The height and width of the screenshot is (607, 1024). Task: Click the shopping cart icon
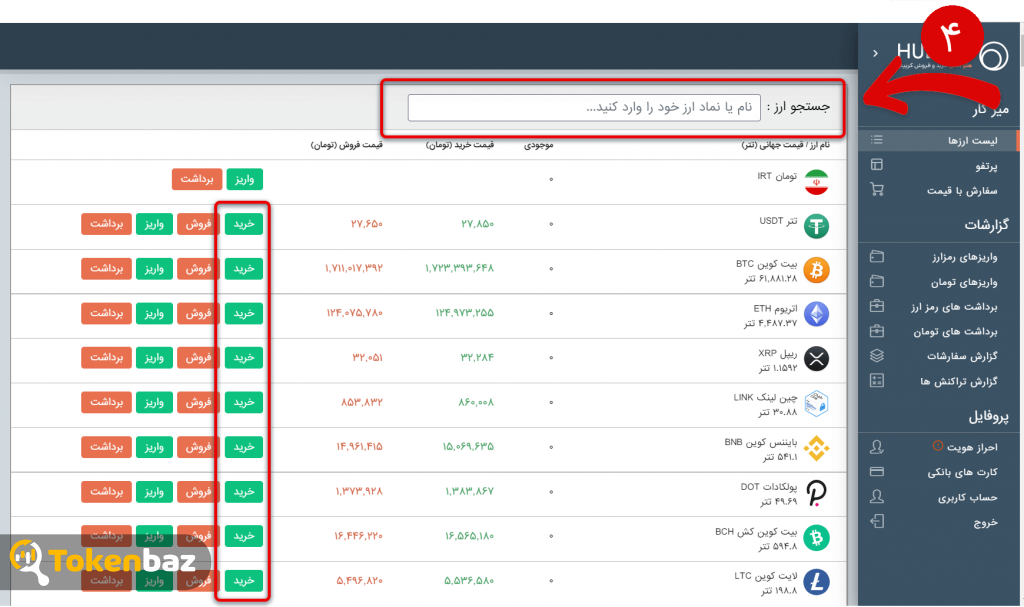tap(877, 189)
